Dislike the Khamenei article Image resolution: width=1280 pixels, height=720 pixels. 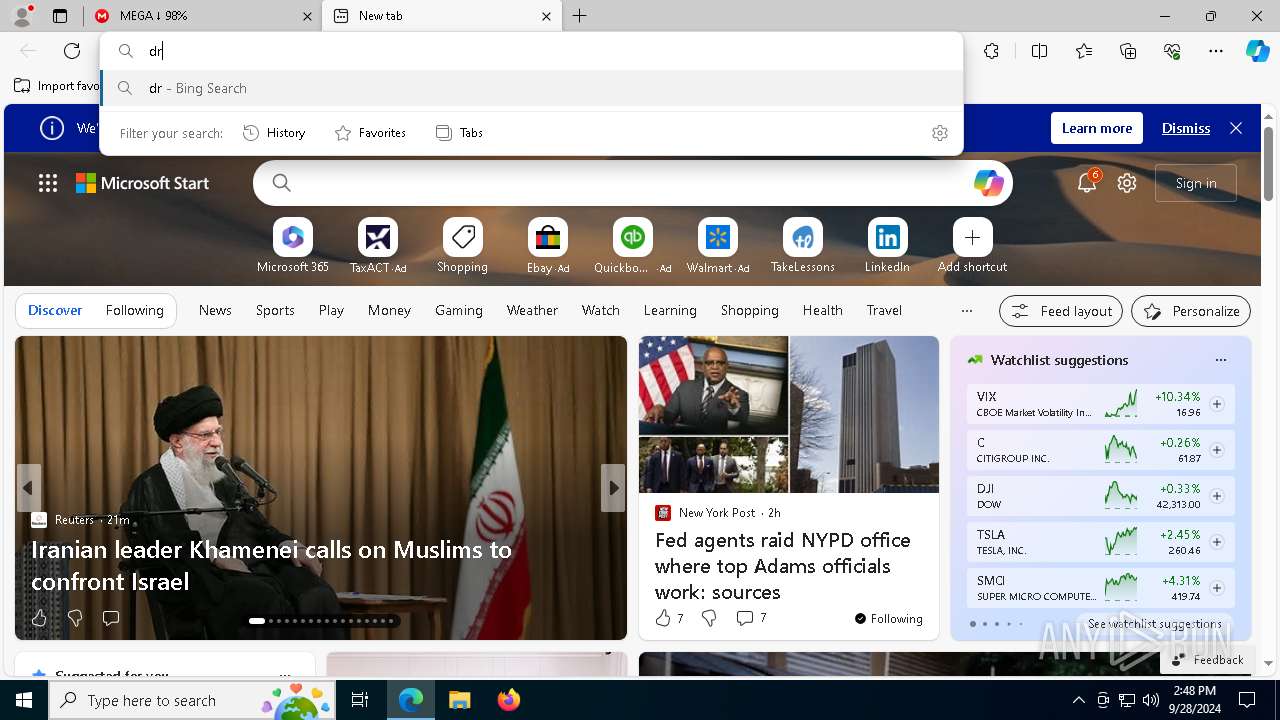coord(75,618)
